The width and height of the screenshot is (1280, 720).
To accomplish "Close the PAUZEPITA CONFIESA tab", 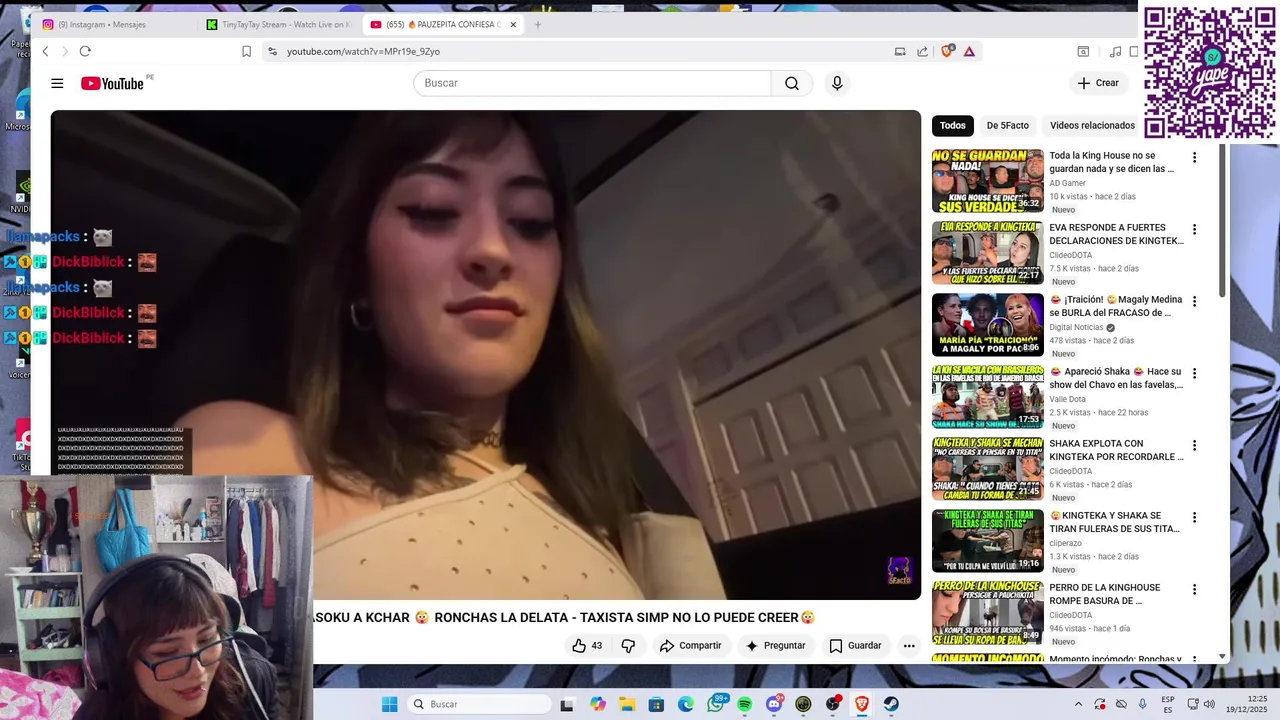I will click(x=513, y=24).
